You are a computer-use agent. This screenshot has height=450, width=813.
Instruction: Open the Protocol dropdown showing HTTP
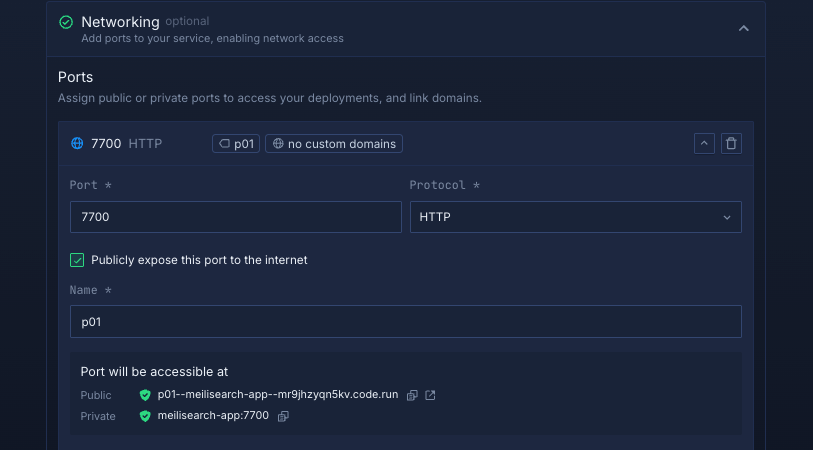pyautogui.click(x=575, y=217)
